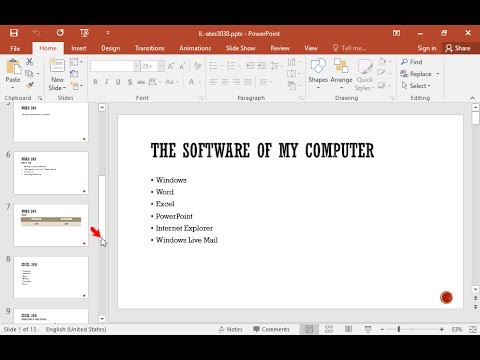The height and width of the screenshot is (360, 480).
Task: Click the Increase List Level icon
Action: [262, 66]
